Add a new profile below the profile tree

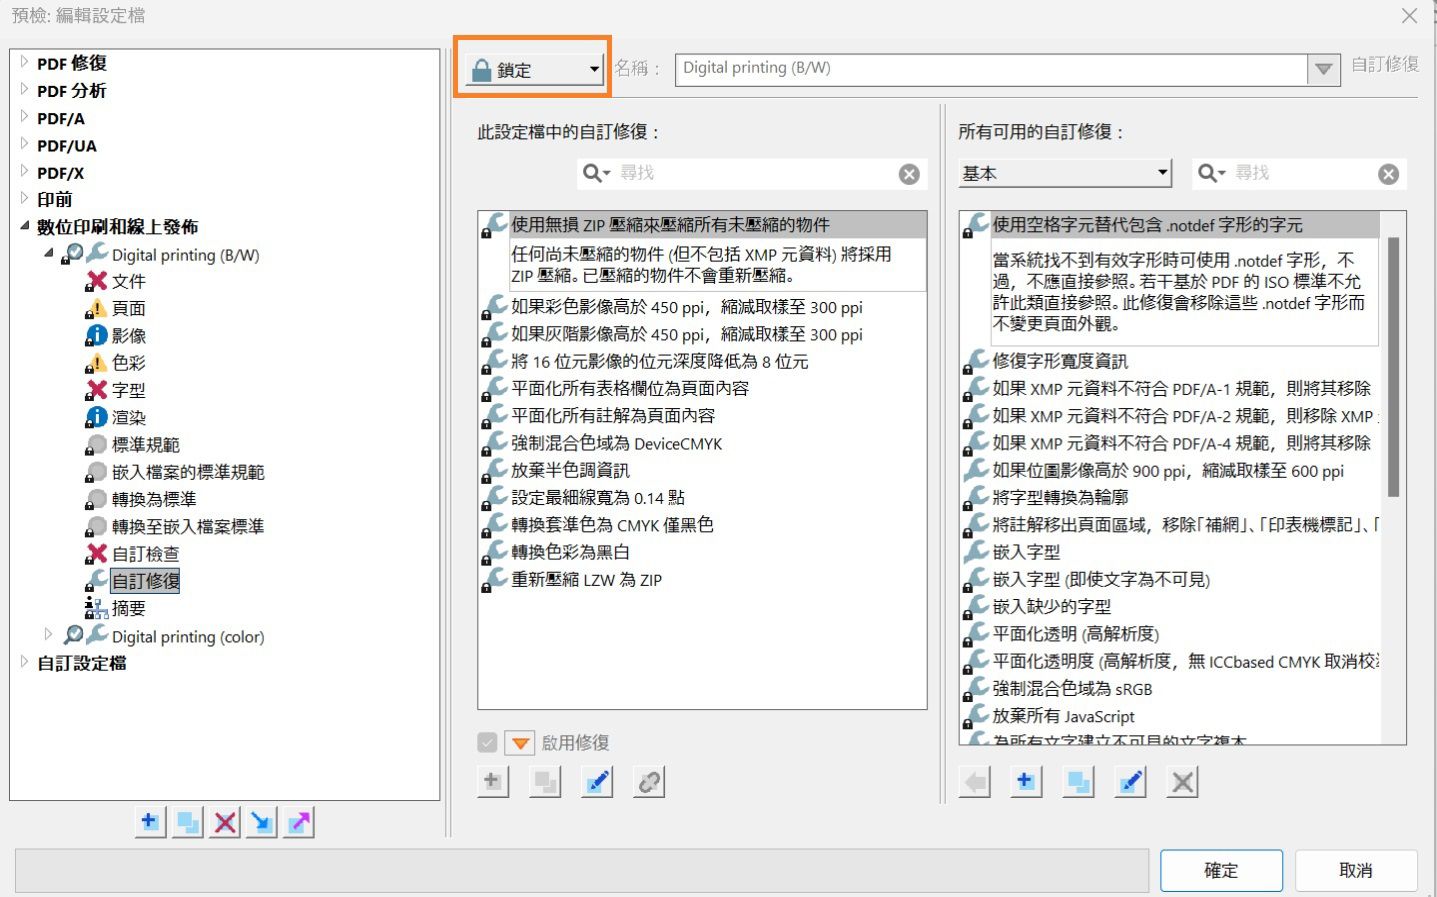click(x=150, y=822)
